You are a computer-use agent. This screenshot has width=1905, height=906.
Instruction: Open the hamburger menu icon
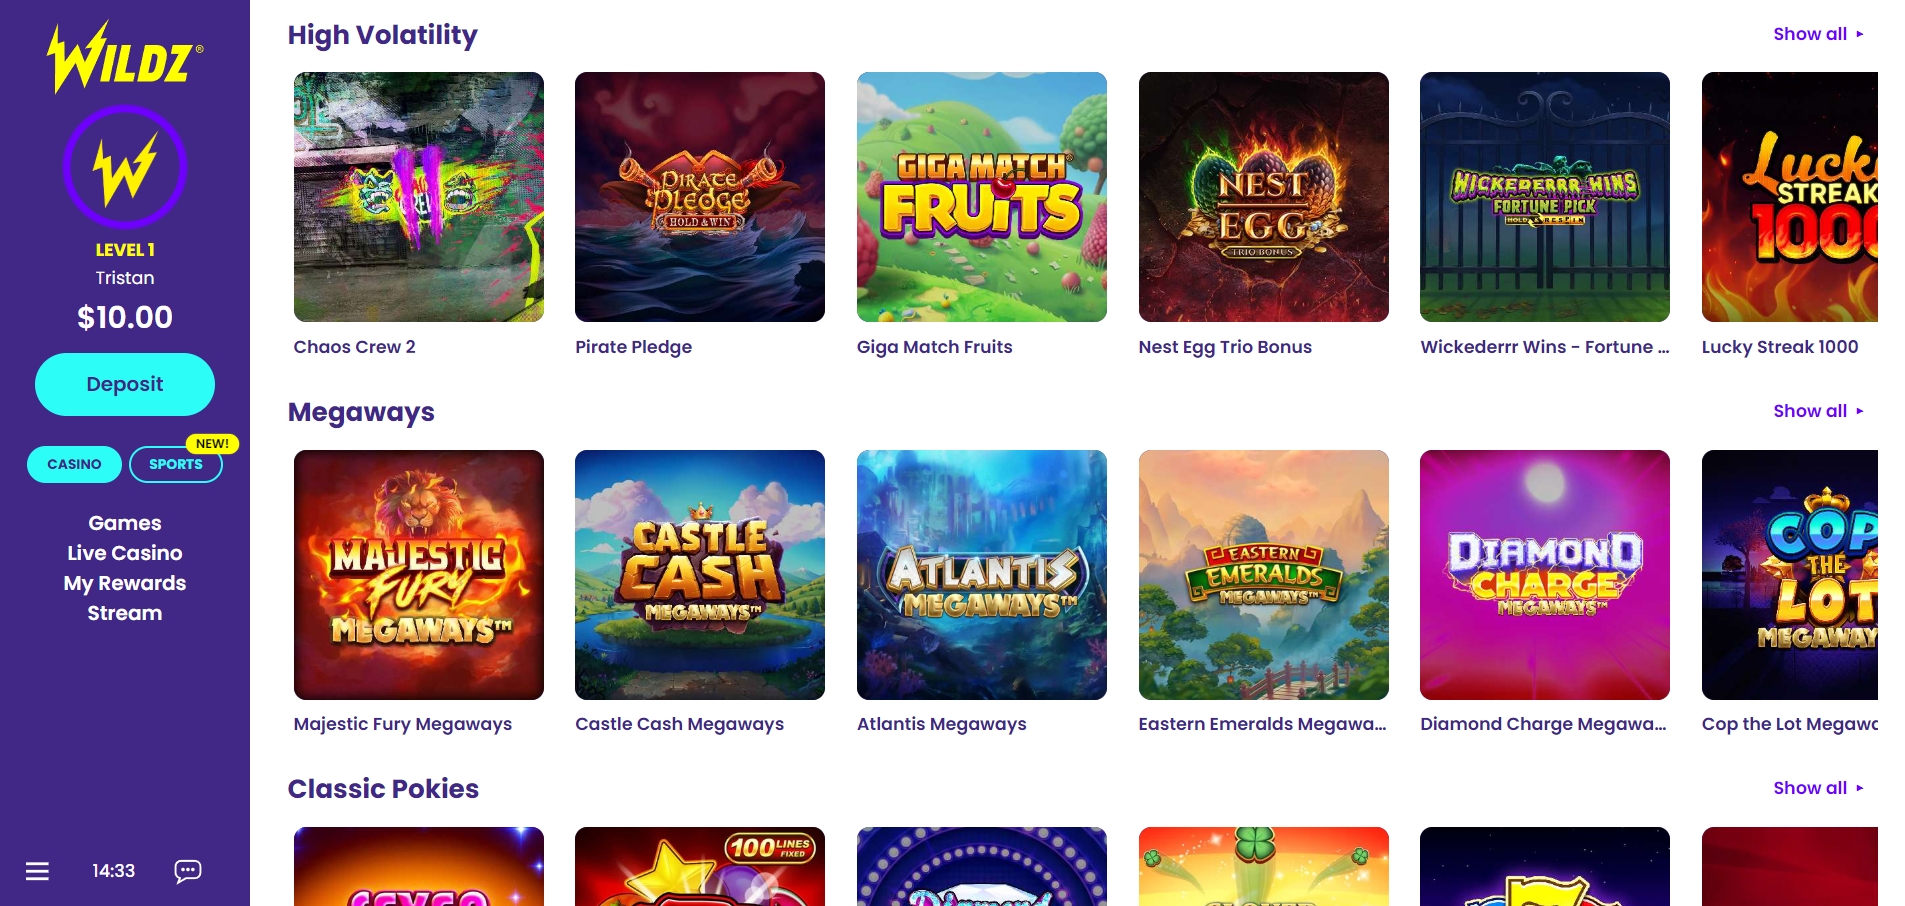(x=37, y=871)
